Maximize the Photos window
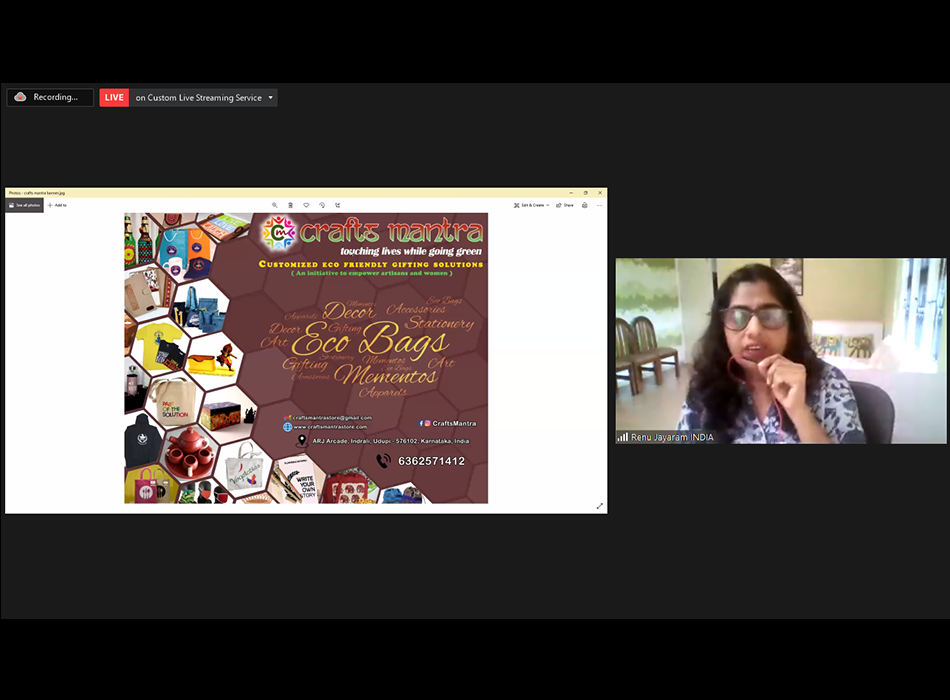This screenshot has height=700, width=950. (x=585, y=193)
